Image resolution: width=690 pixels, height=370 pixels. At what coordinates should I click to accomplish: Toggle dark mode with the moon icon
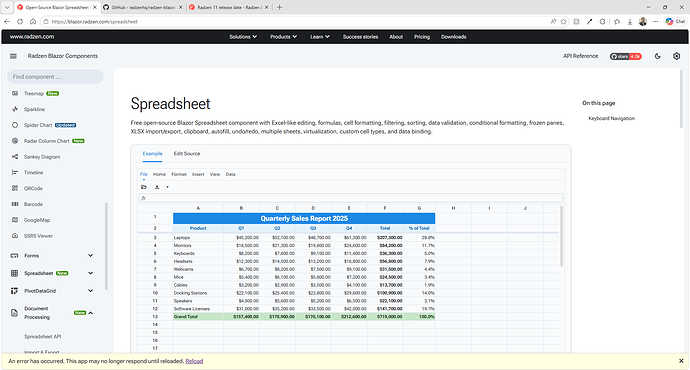(x=657, y=56)
